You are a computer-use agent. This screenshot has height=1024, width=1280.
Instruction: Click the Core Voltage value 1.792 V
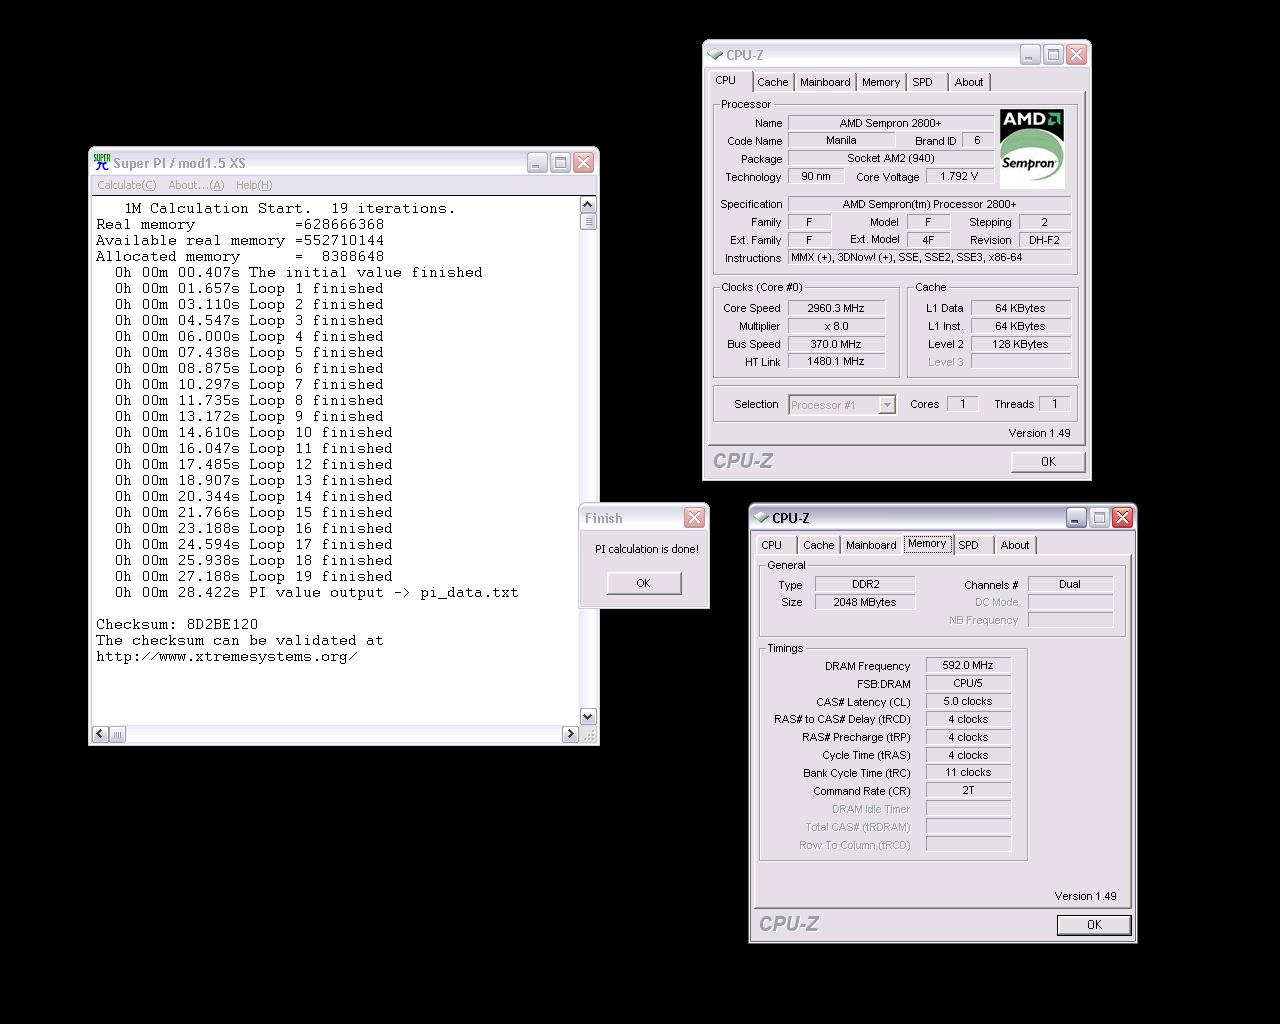pyautogui.click(x=960, y=176)
